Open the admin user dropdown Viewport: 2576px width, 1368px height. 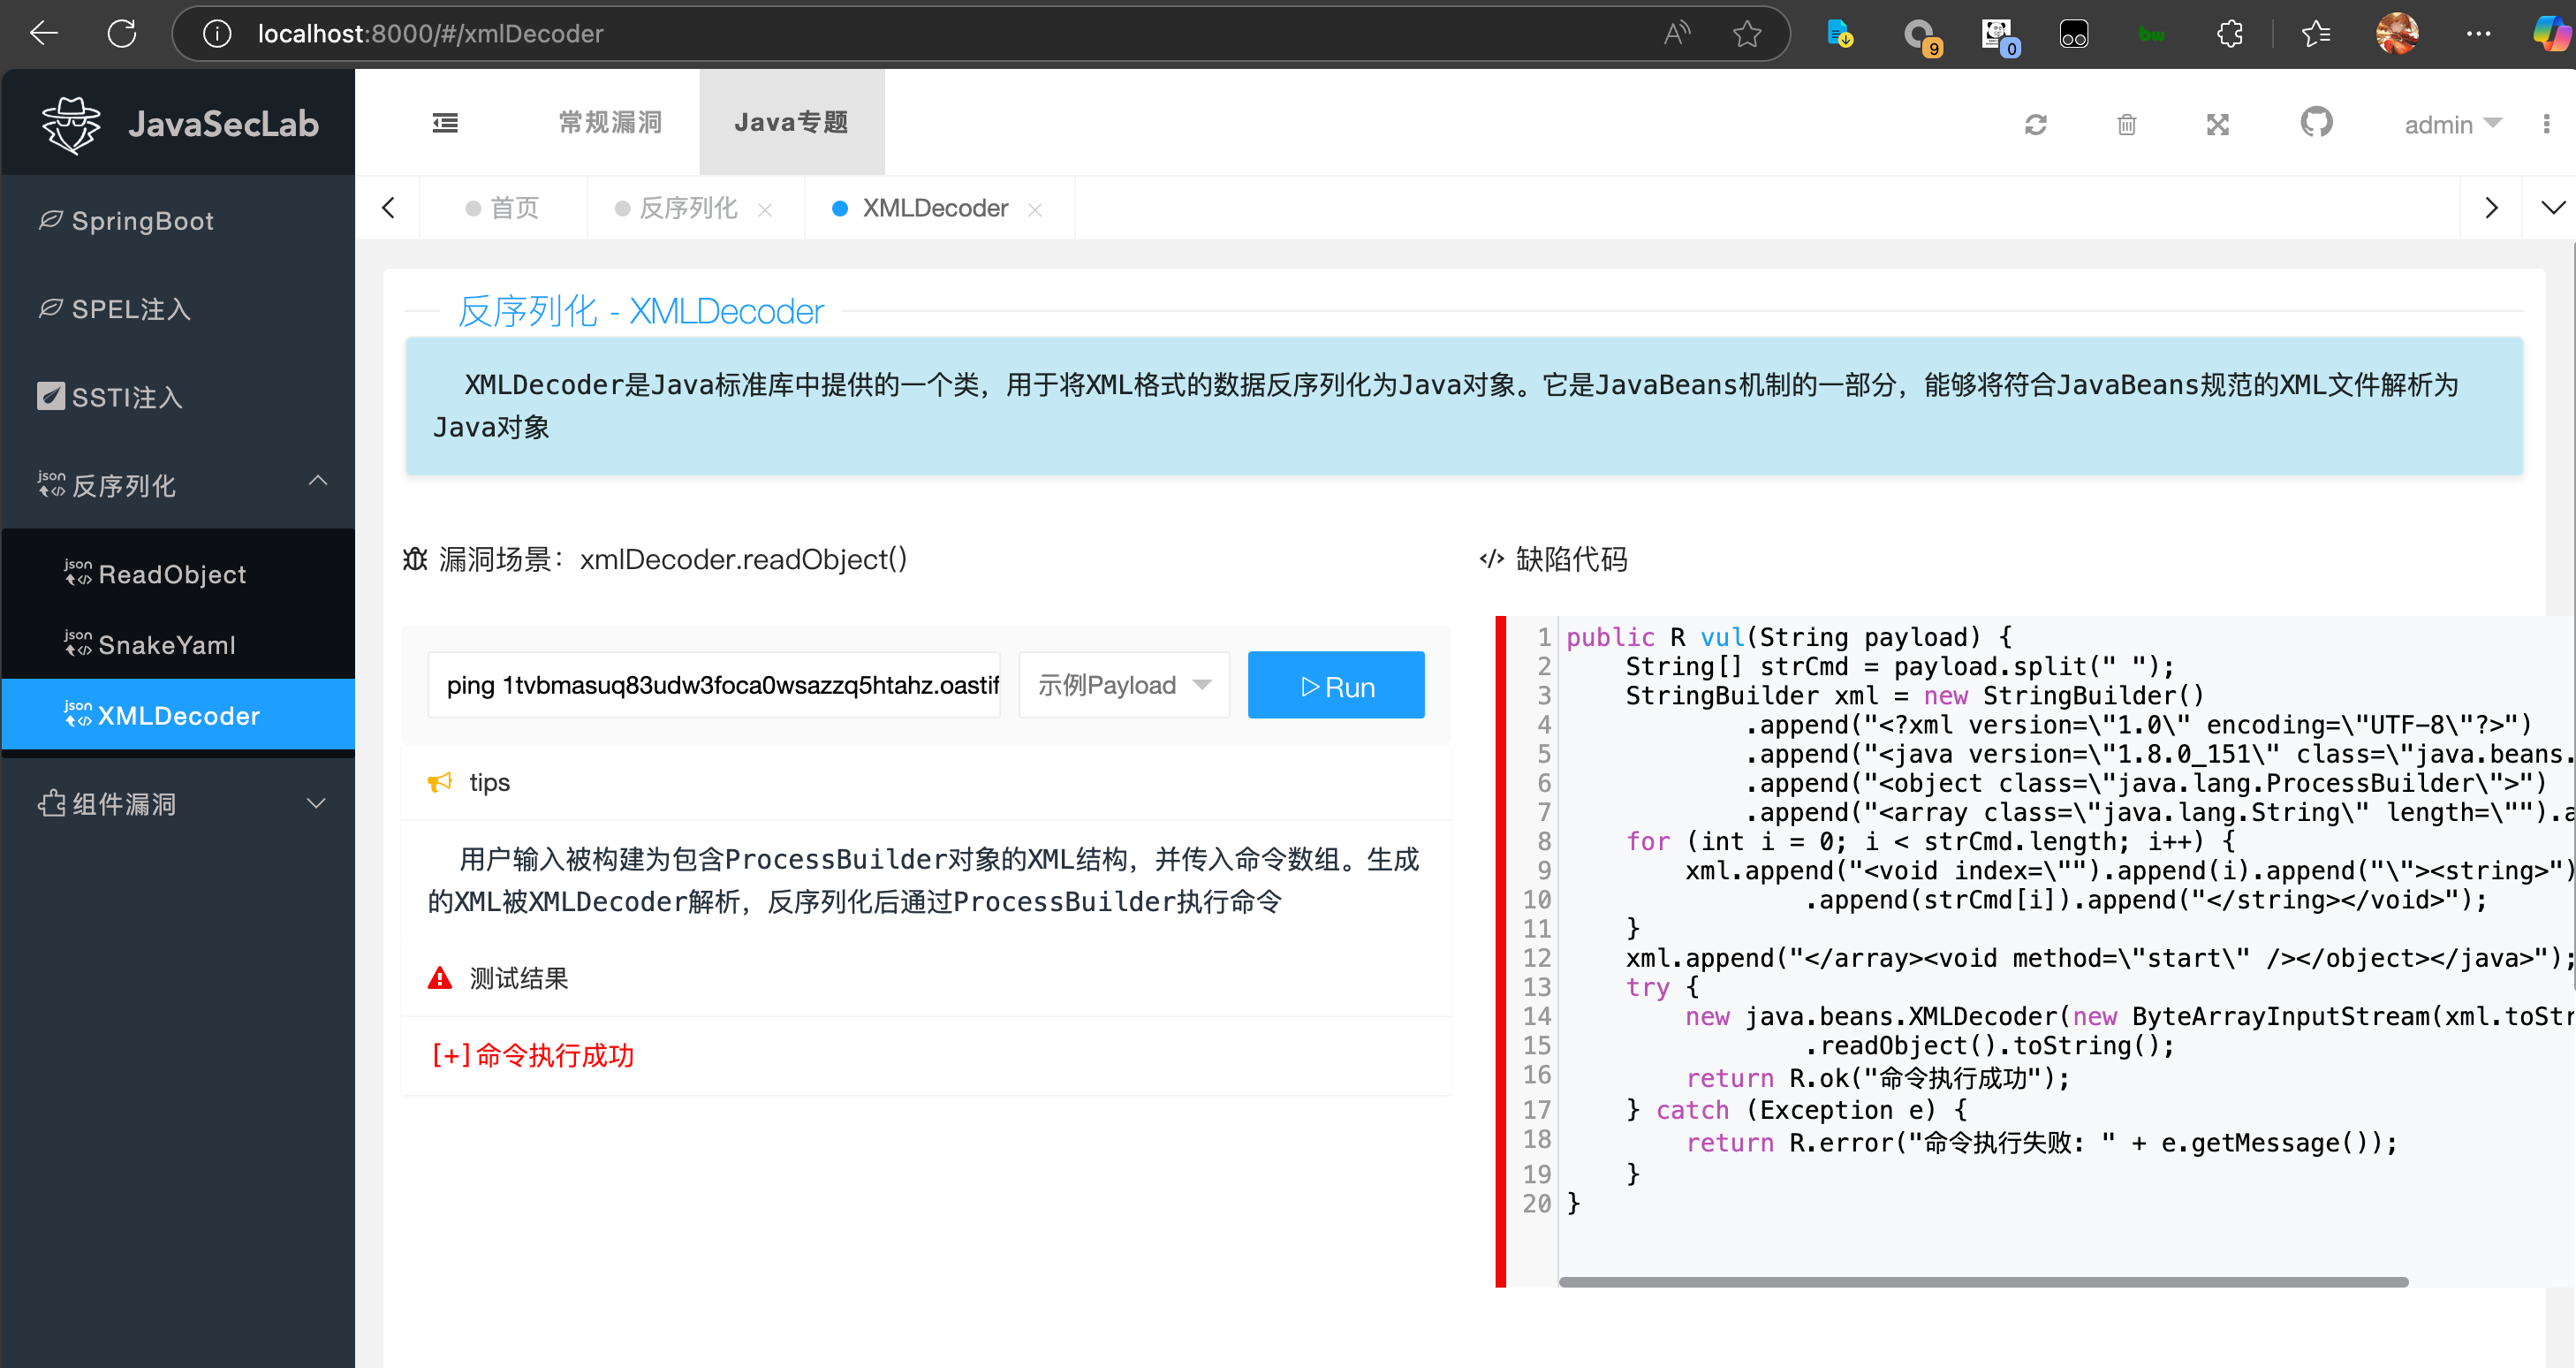point(2452,124)
